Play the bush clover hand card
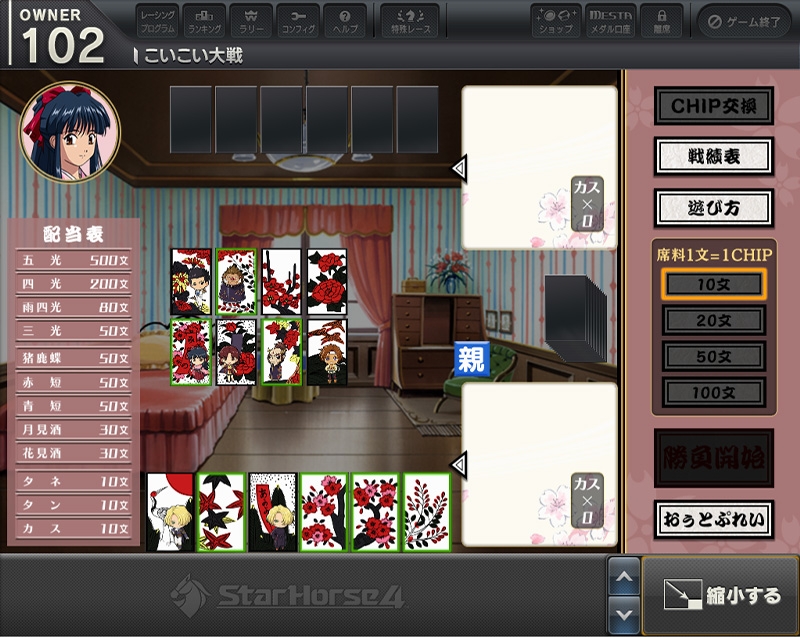The height and width of the screenshot is (637, 800). 427,512
